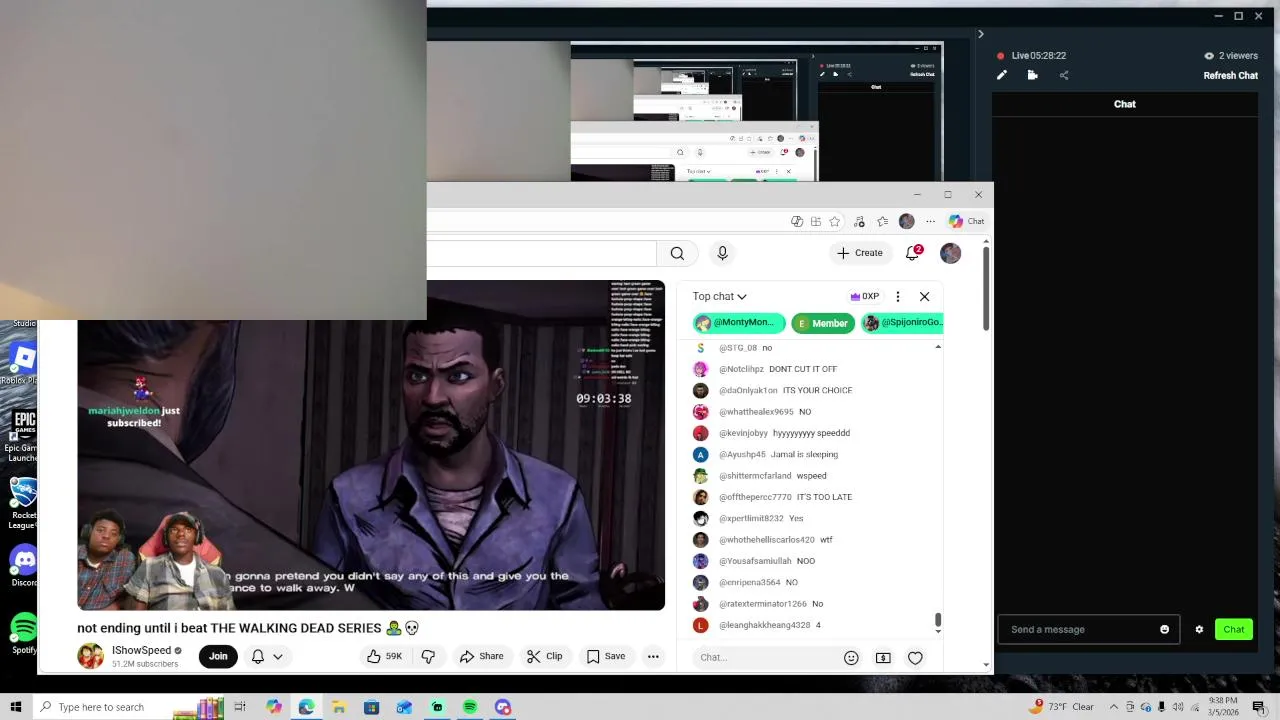Screen dimensions: 1280x720
Task: Open YouTube account avatar menu
Action: click(950, 253)
